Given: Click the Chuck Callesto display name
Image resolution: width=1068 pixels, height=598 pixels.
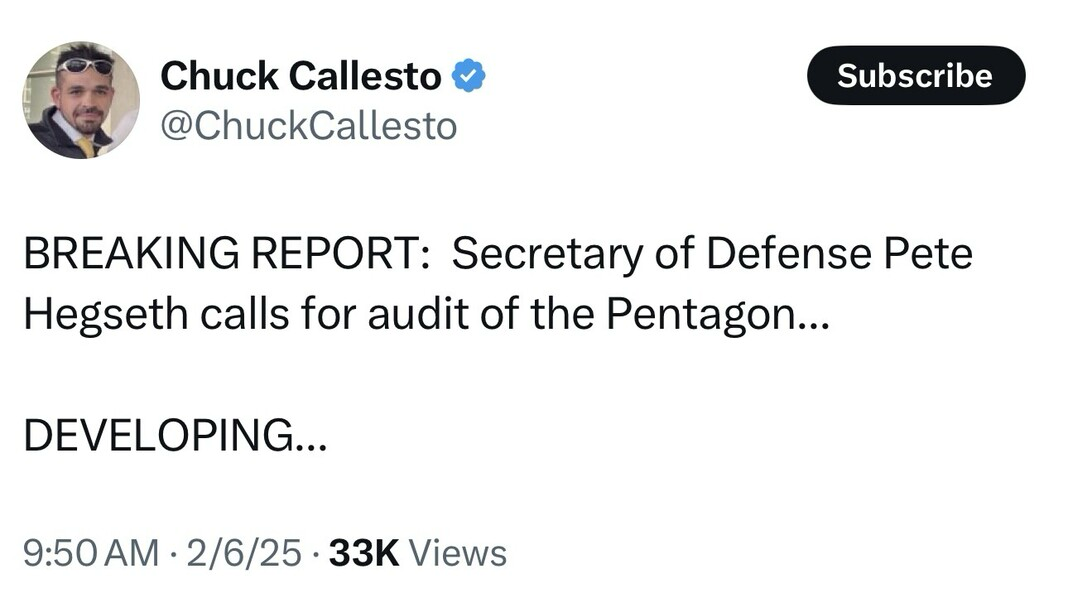Looking at the screenshot, I should pos(300,76).
